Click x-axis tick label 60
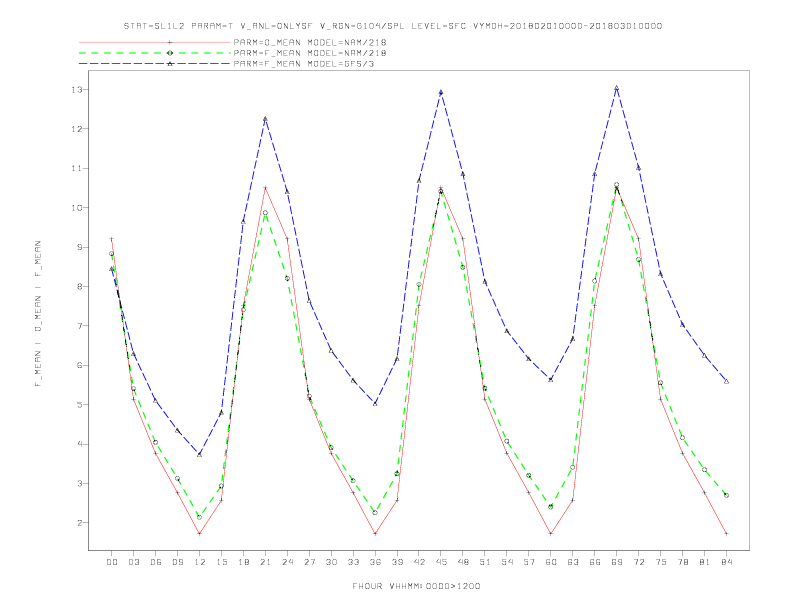The image size is (792, 612). [551, 562]
